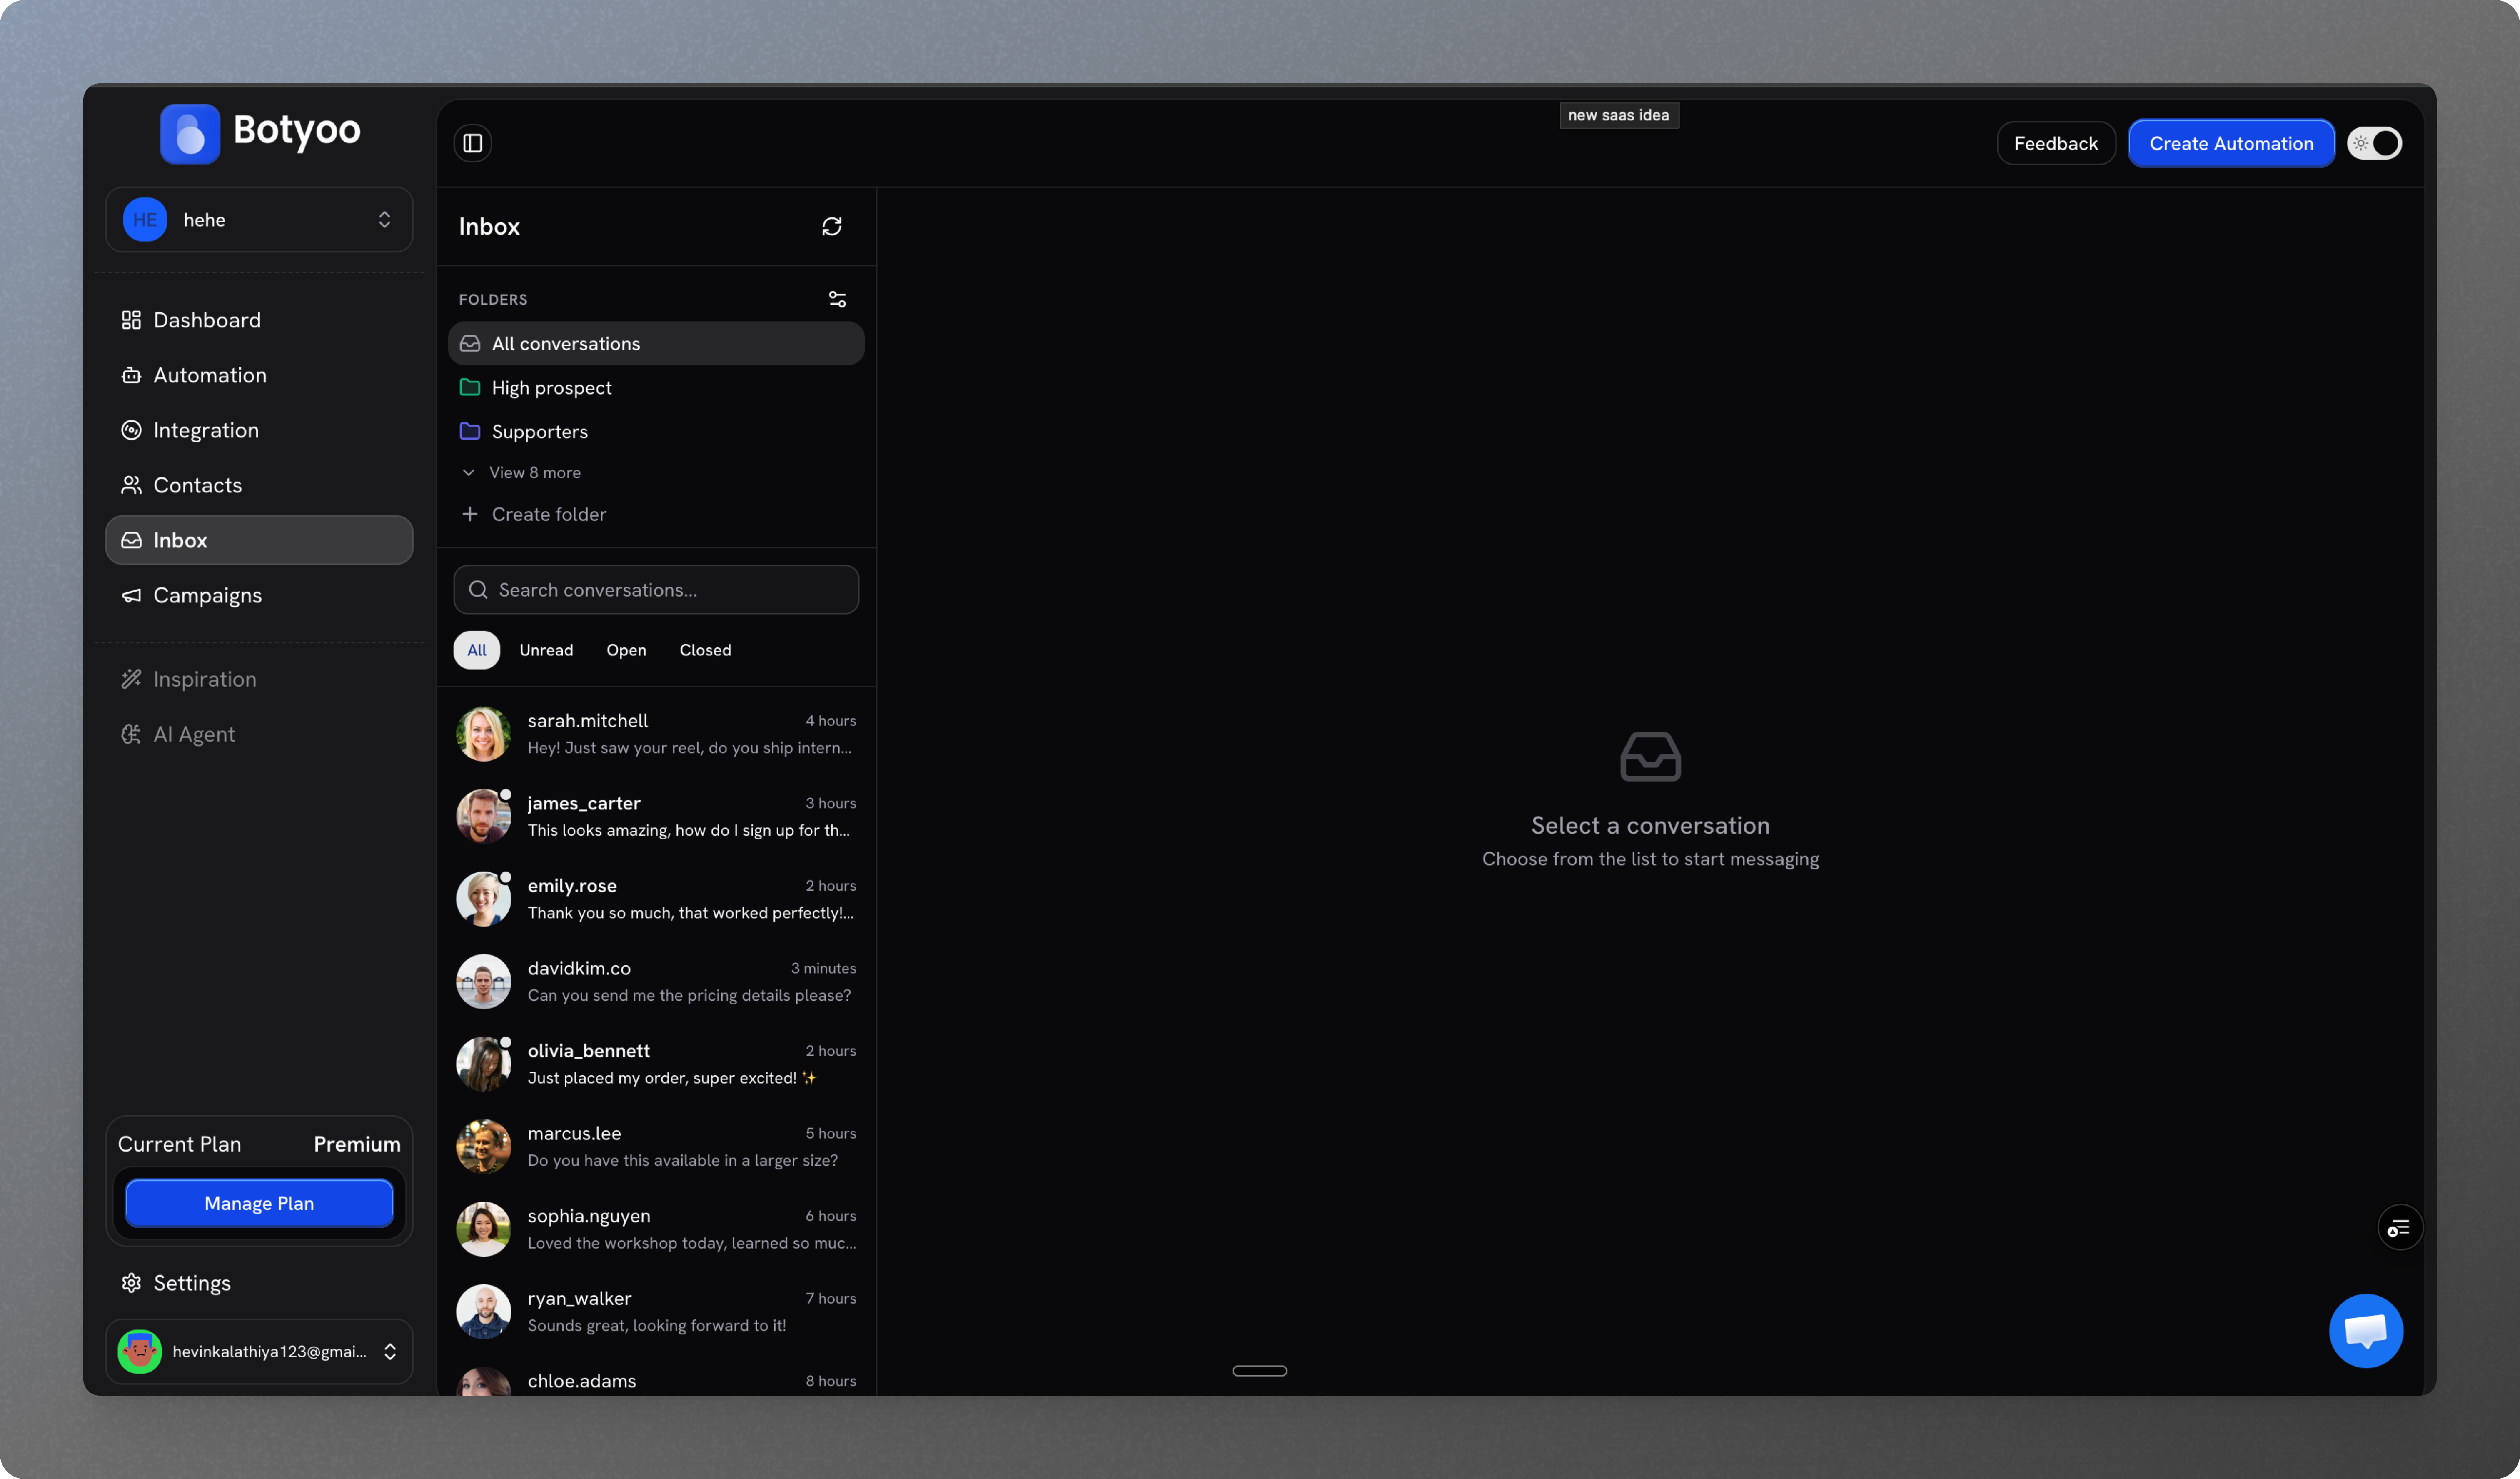Click the AI Agent brain icon
The image size is (2520, 1479).
(131, 734)
